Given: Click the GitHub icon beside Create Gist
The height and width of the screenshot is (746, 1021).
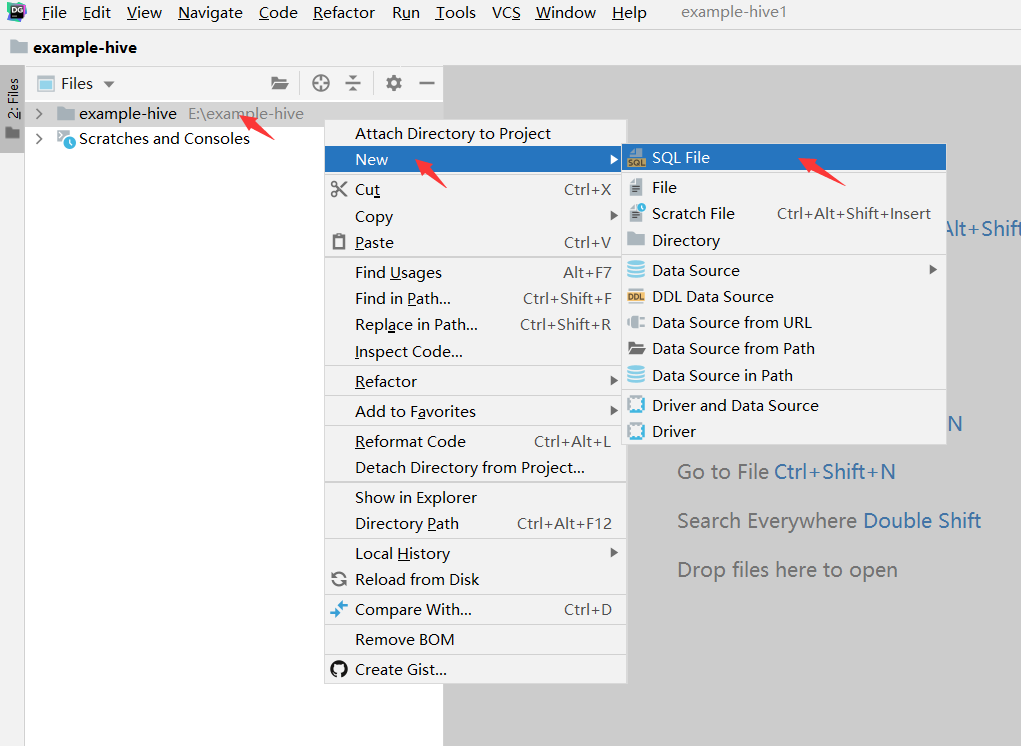Looking at the screenshot, I should (339, 669).
